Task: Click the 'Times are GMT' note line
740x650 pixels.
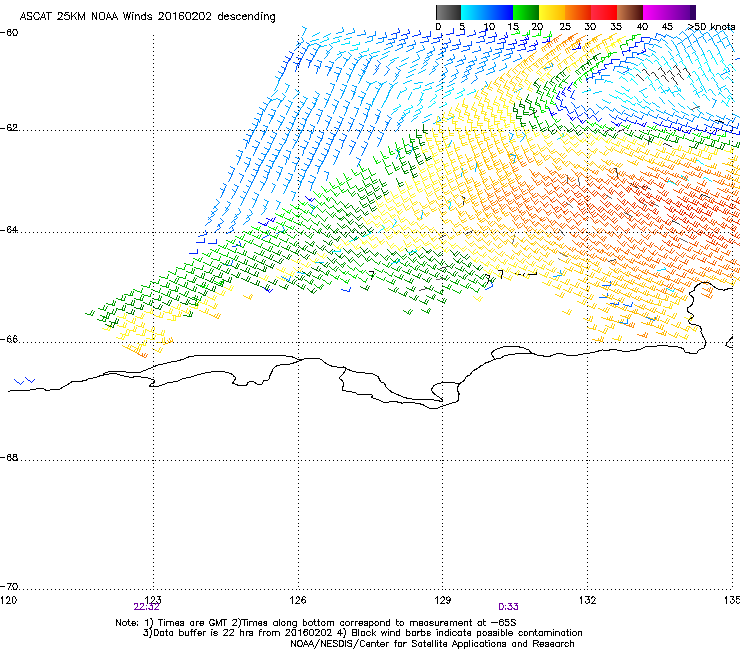Action: 316,623
